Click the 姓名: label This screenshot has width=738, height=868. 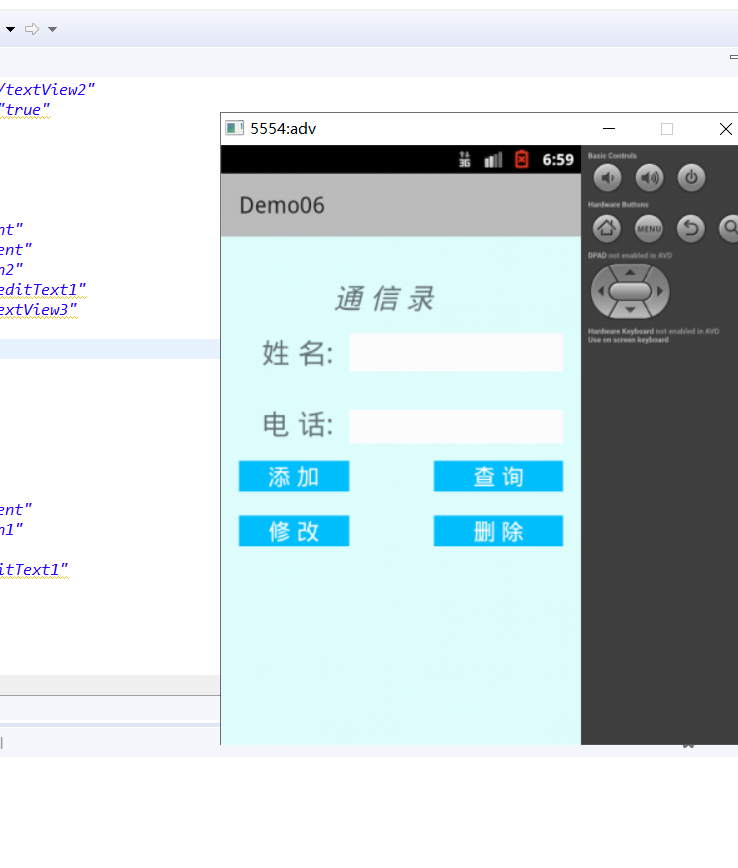coord(298,353)
